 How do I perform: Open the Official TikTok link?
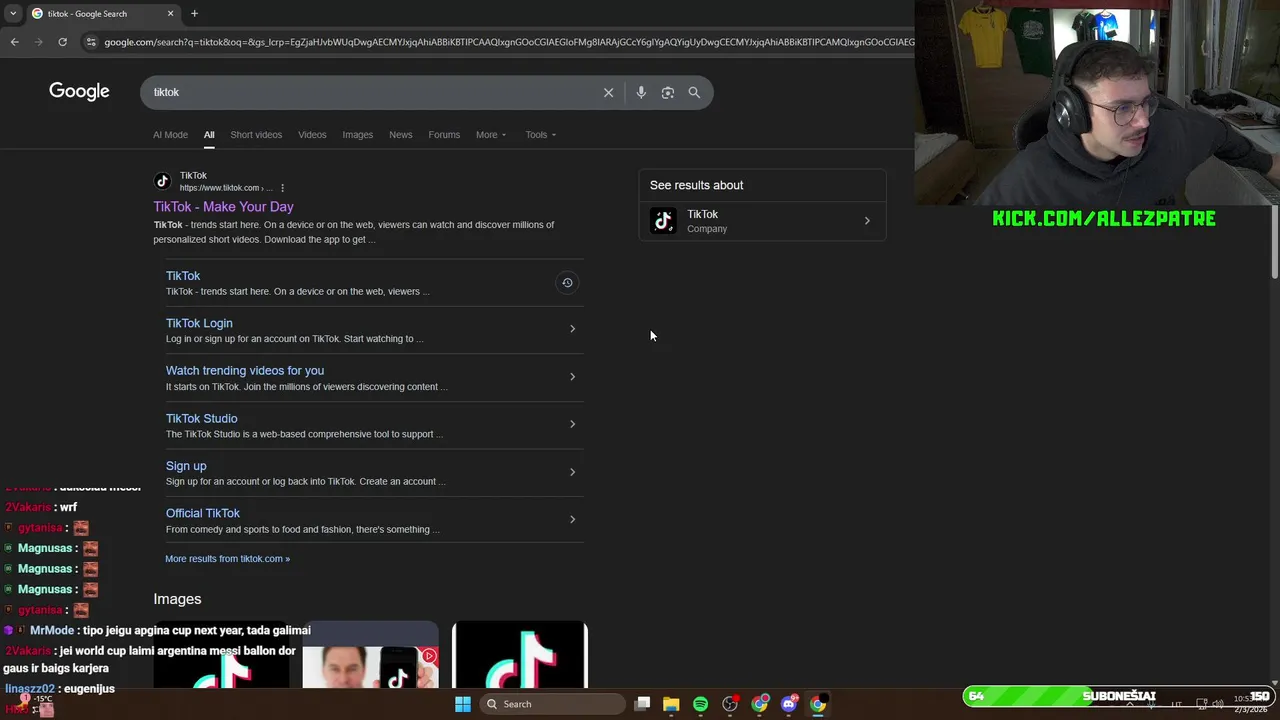[x=203, y=513]
